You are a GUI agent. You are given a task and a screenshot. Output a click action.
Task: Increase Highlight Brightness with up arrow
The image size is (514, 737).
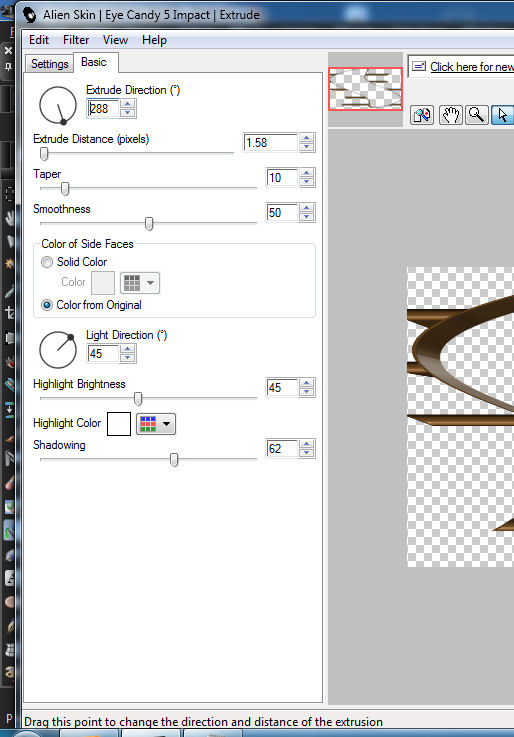coord(307,383)
